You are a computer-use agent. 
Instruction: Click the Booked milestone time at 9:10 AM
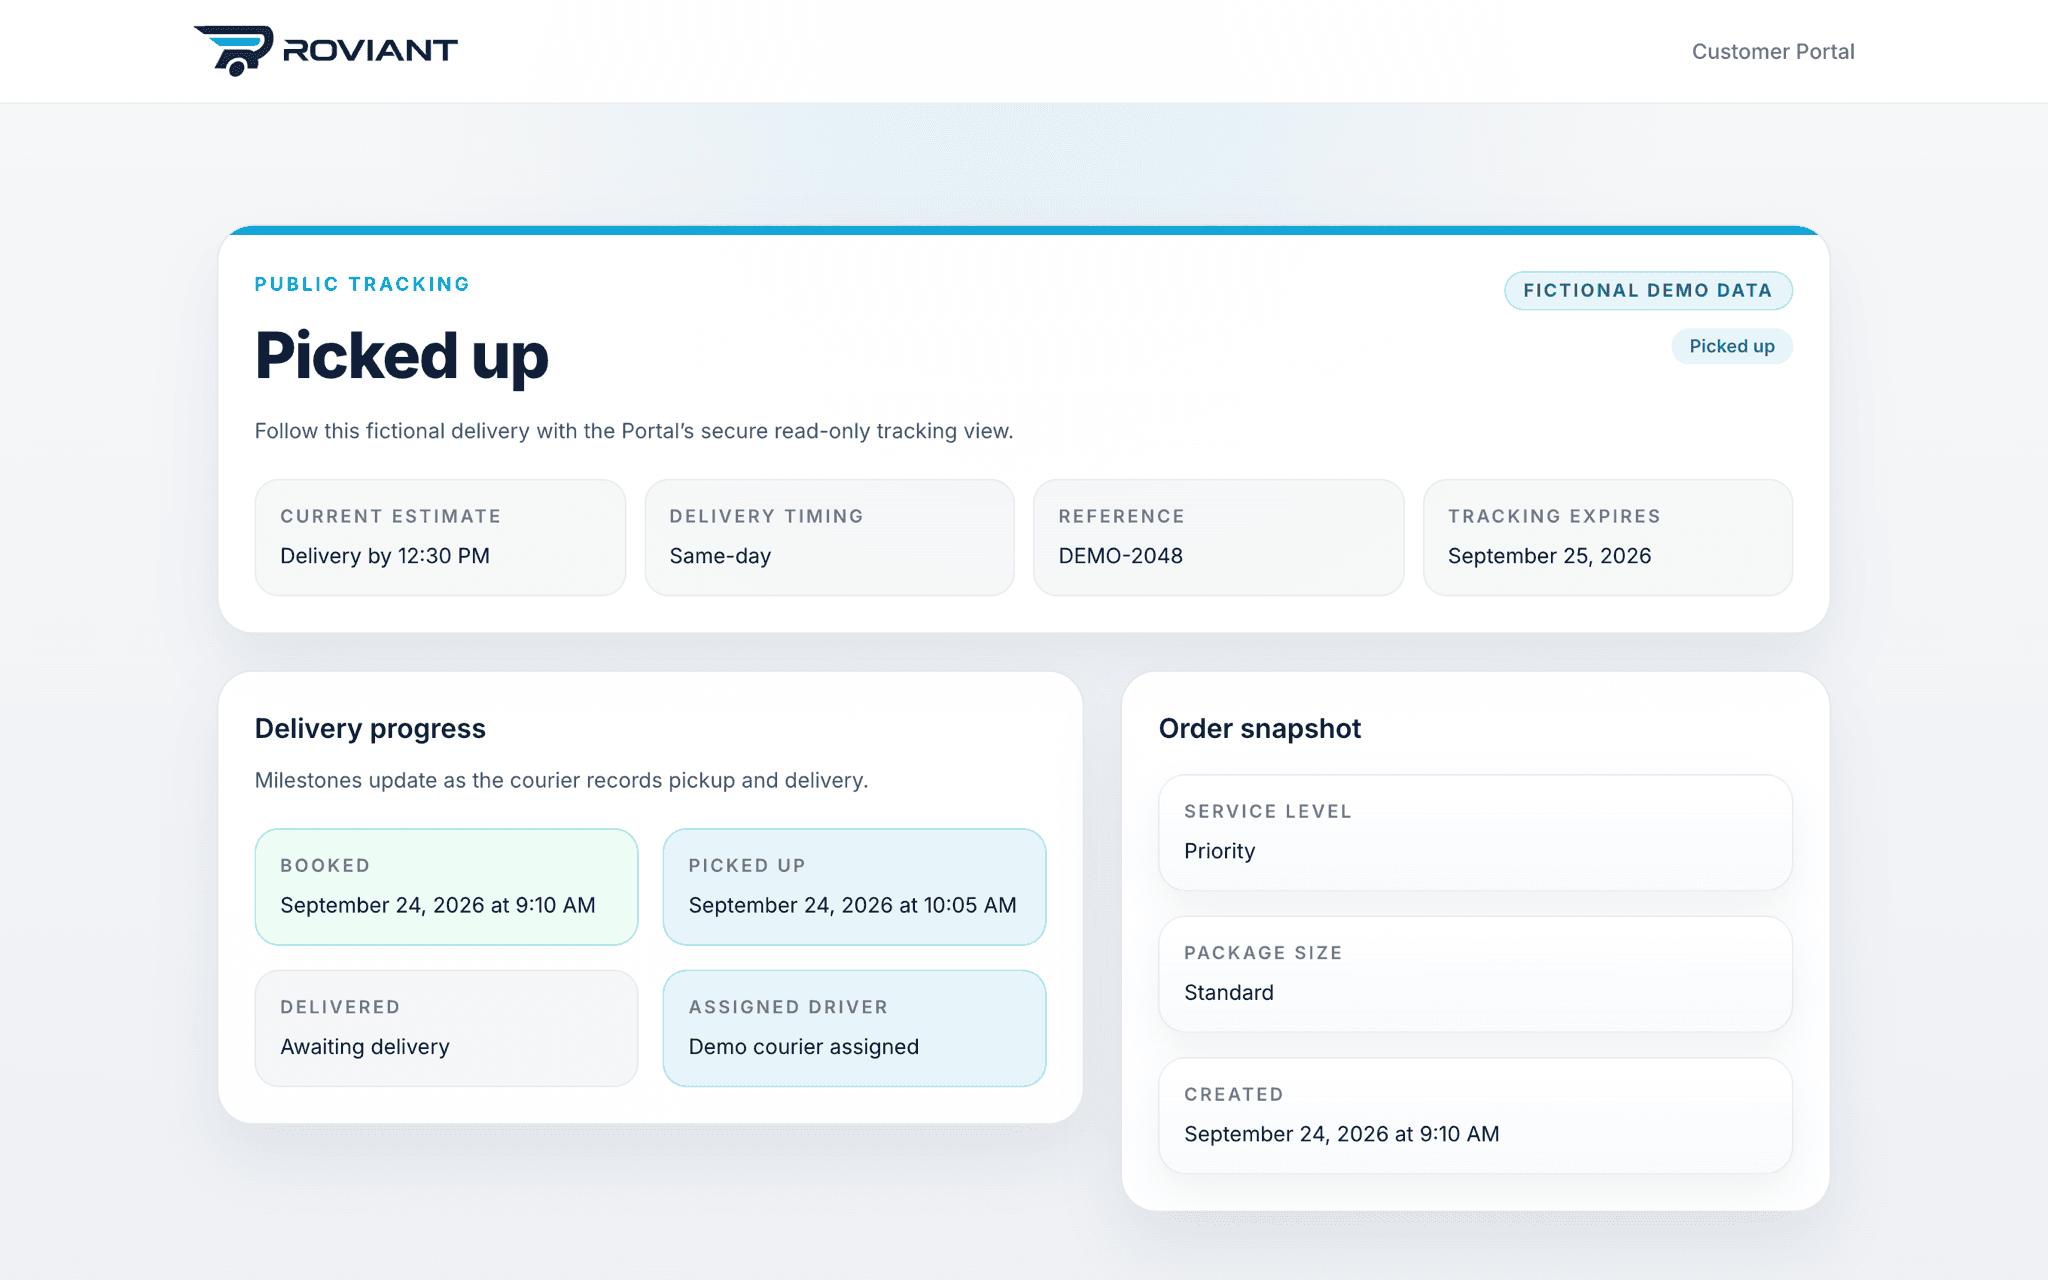tap(438, 905)
